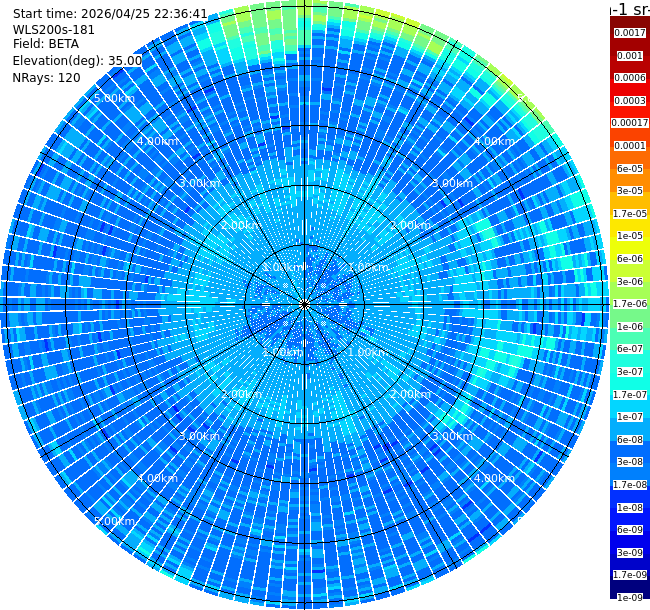Click the 1.7e-06 green colorbar label
This screenshot has width=650, height=610.
(x=630, y=304)
